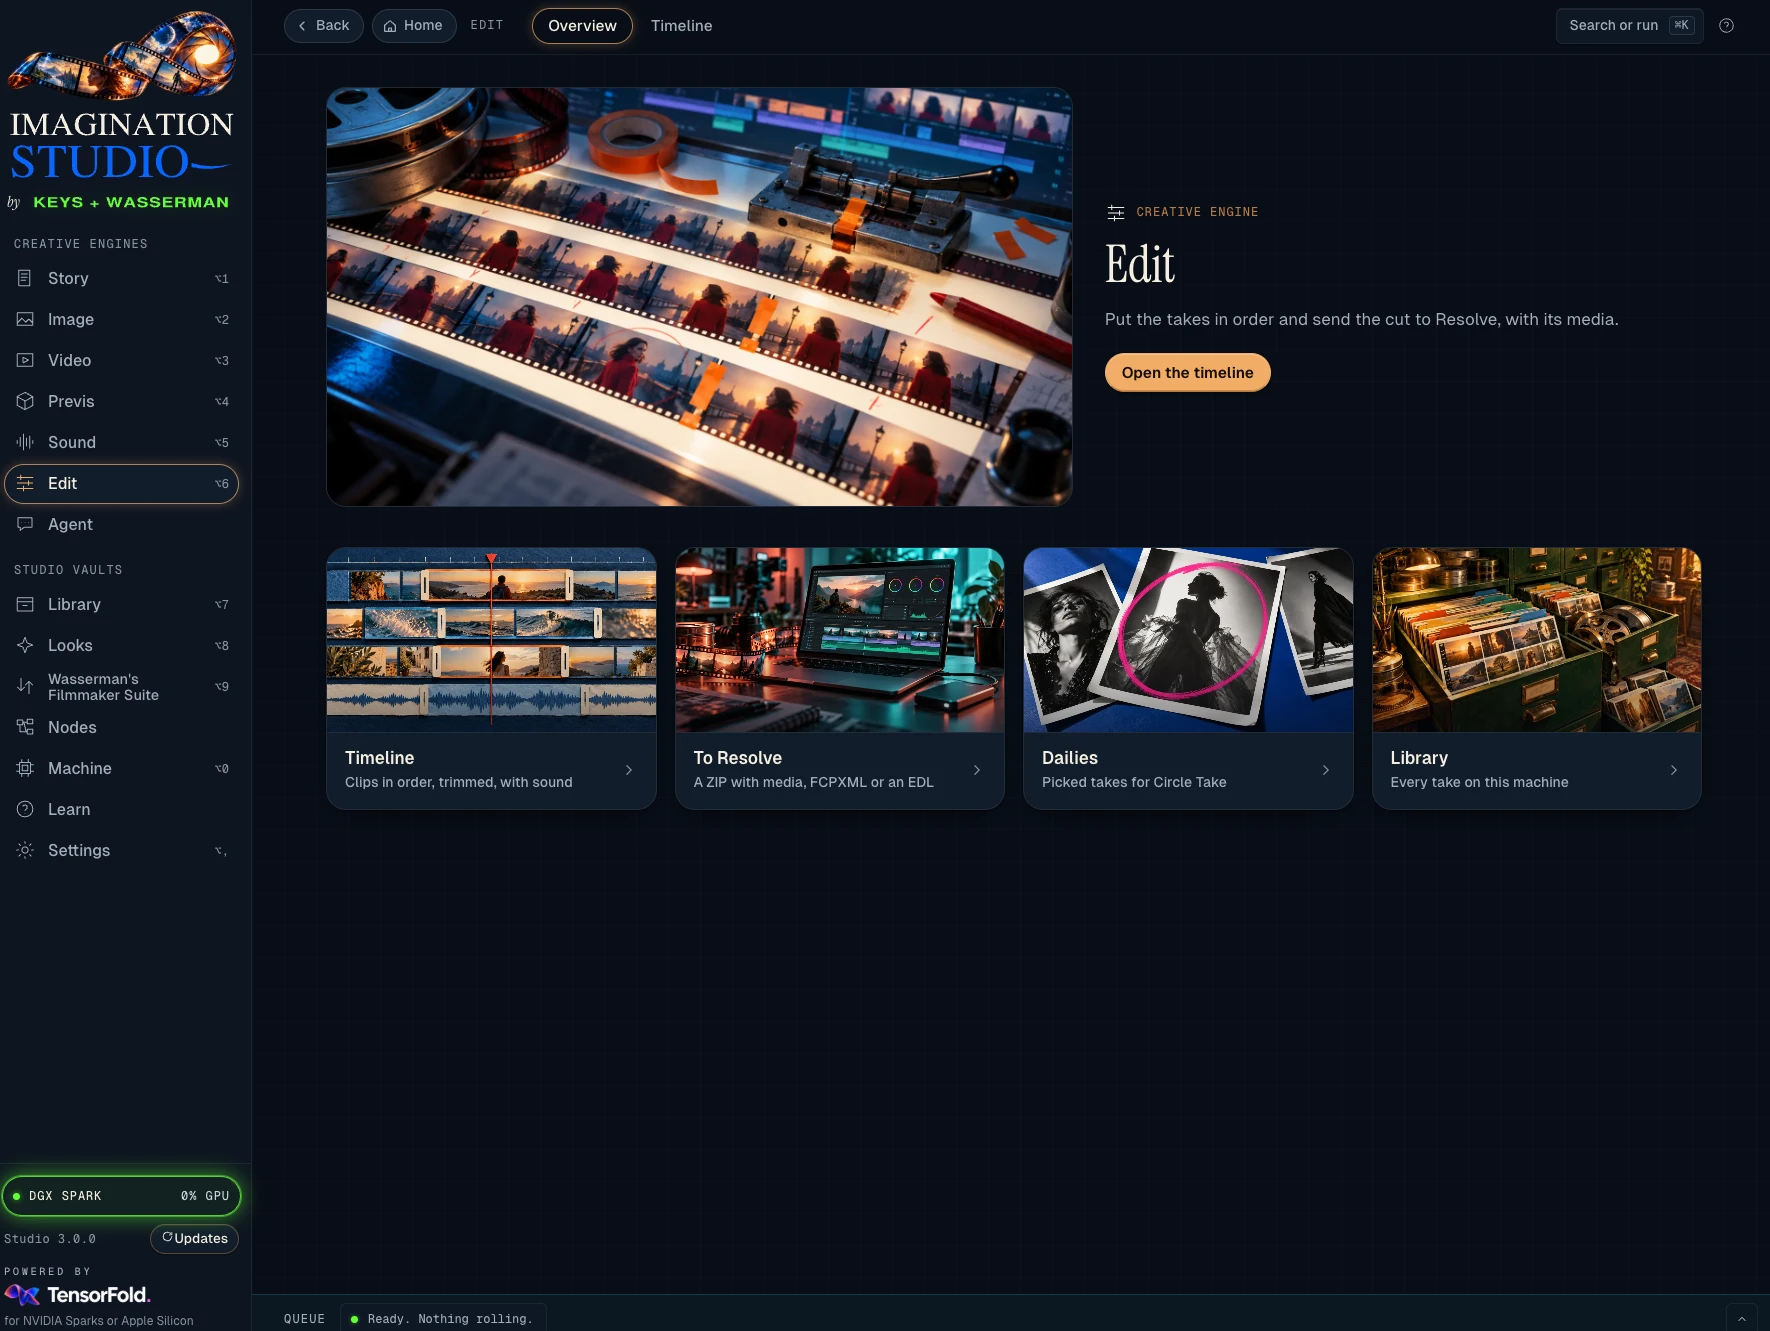Open the Library vault icon in sidebar
Screen dimensions: 1770x1331
pos(25,604)
